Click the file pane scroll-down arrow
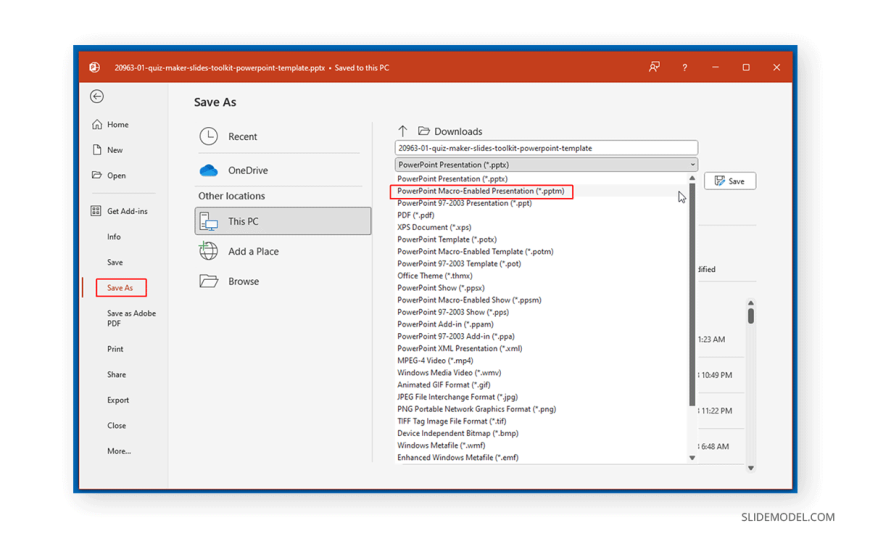This screenshot has width=870, height=539. pos(751,468)
